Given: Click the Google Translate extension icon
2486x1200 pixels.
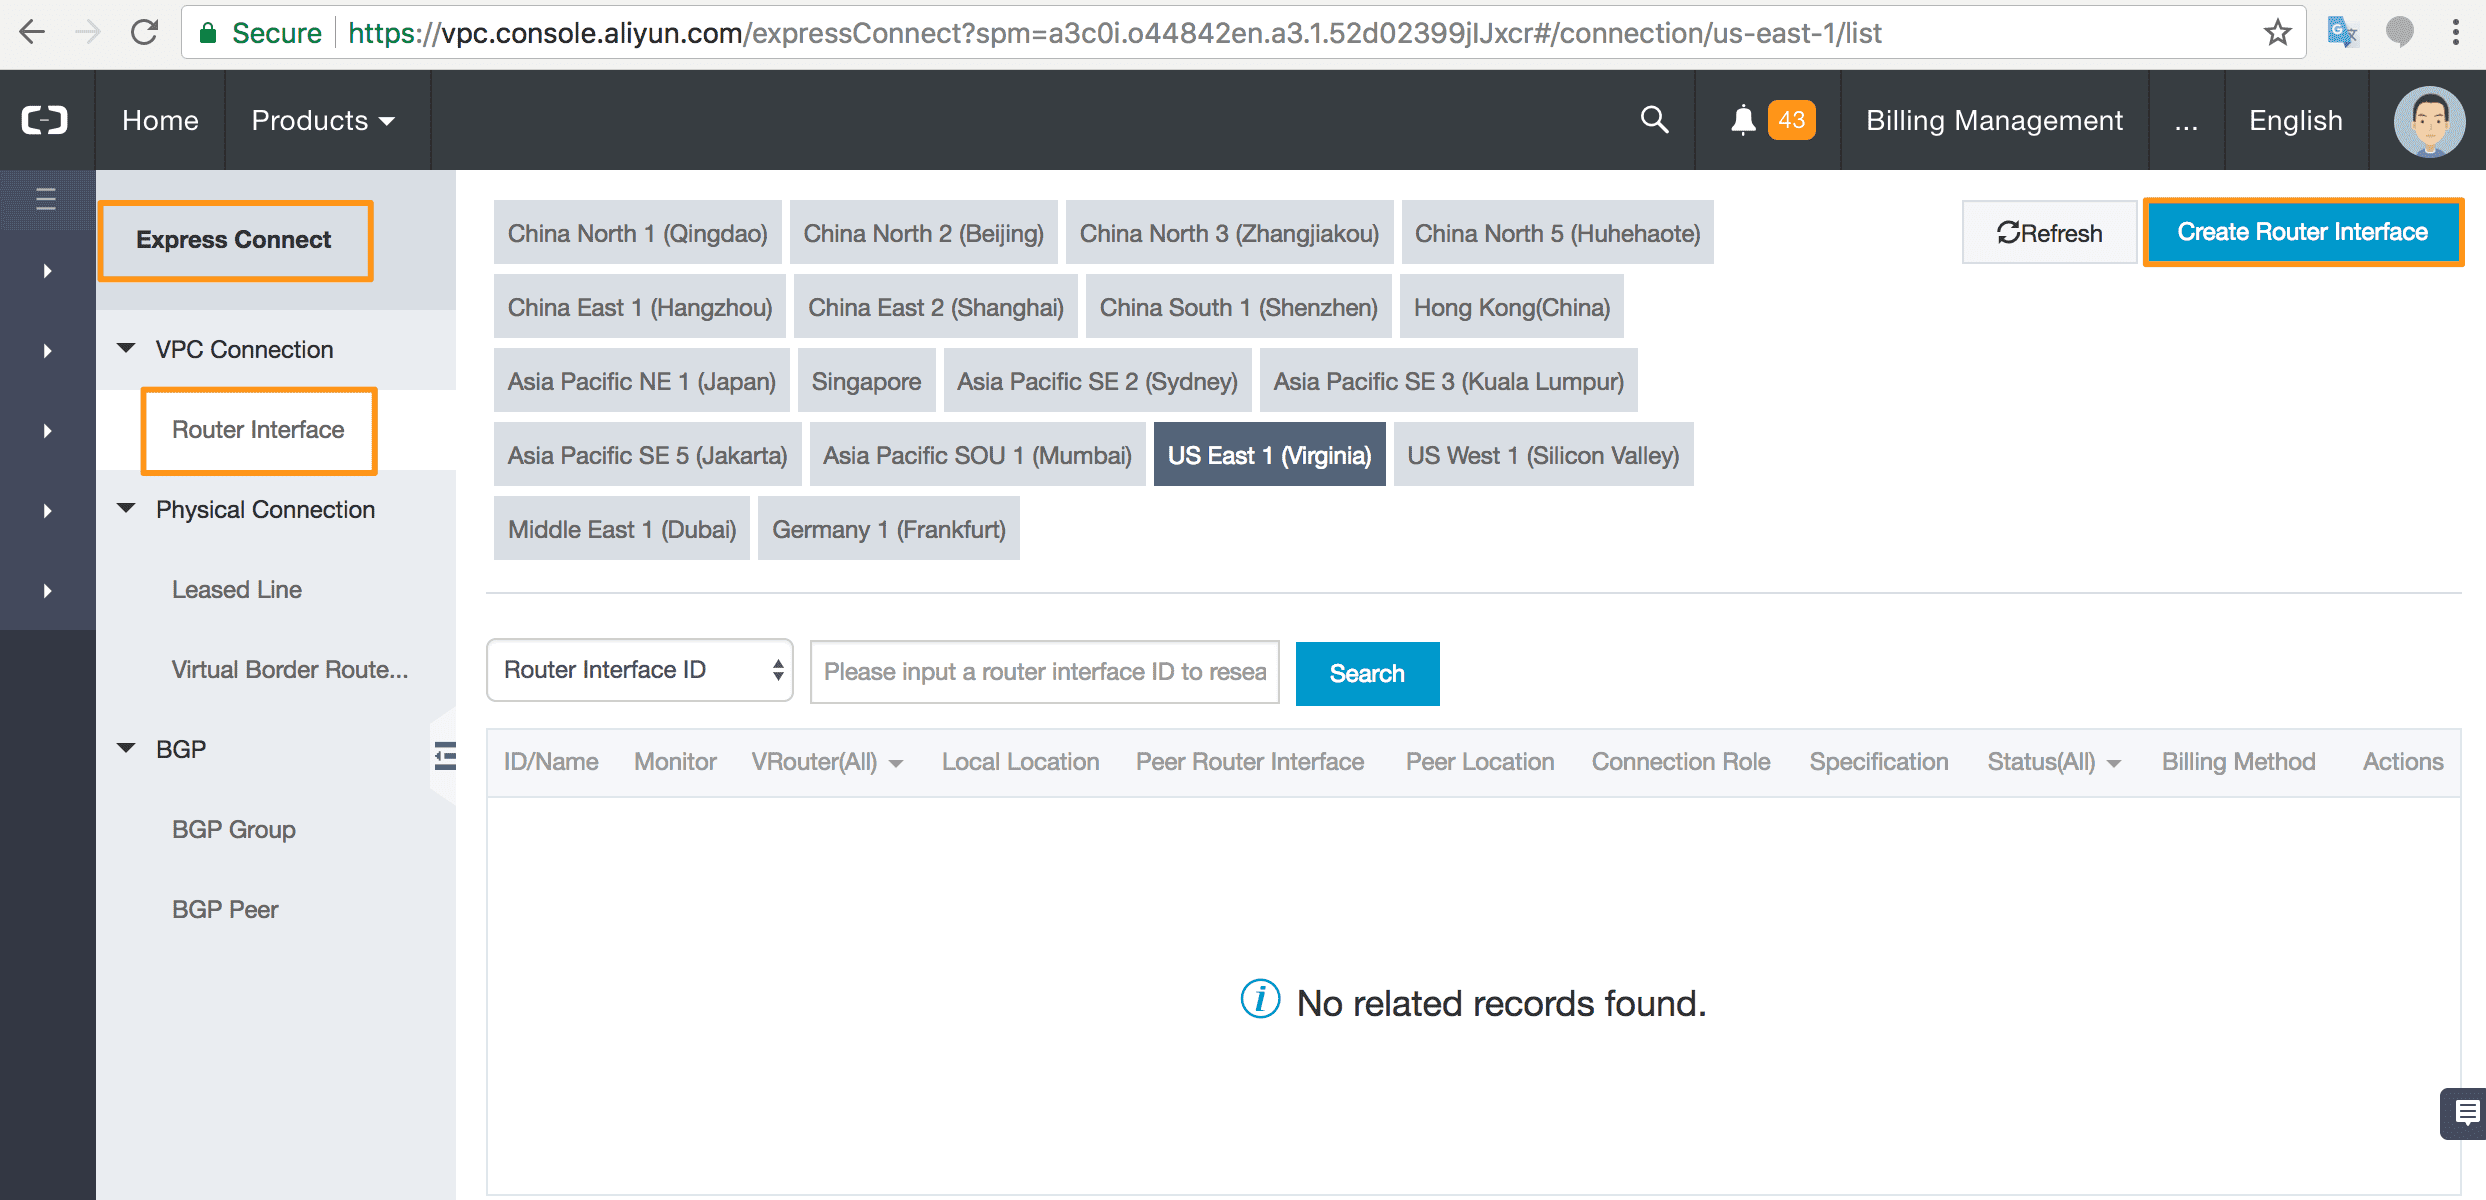Looking at the screenshot, I should pyautogui.click(x=2343, y=33).
